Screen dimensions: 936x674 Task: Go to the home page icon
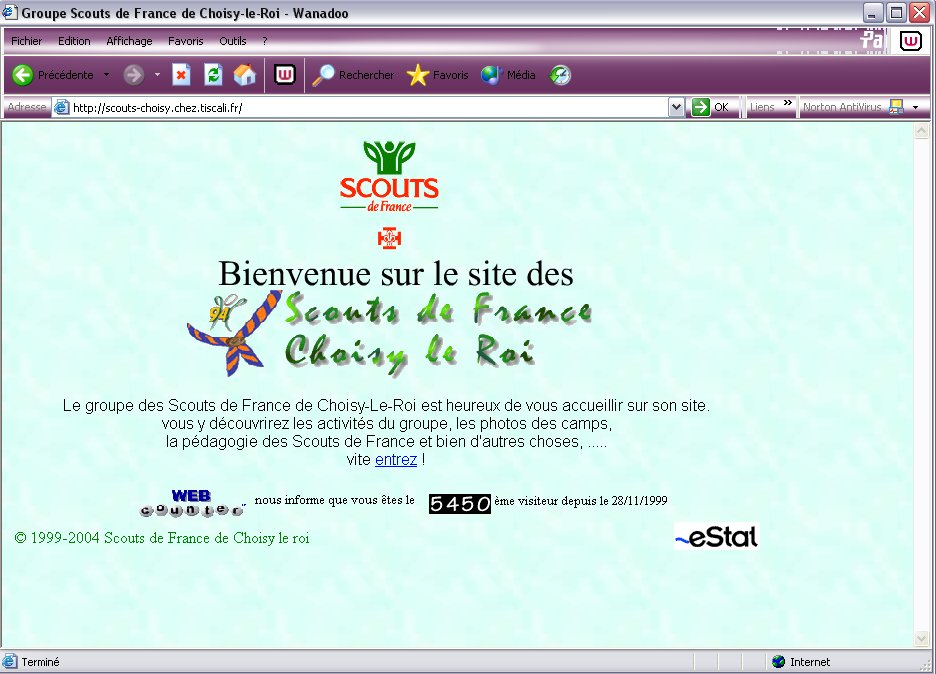pyautogui.click(x=245, y=75)
